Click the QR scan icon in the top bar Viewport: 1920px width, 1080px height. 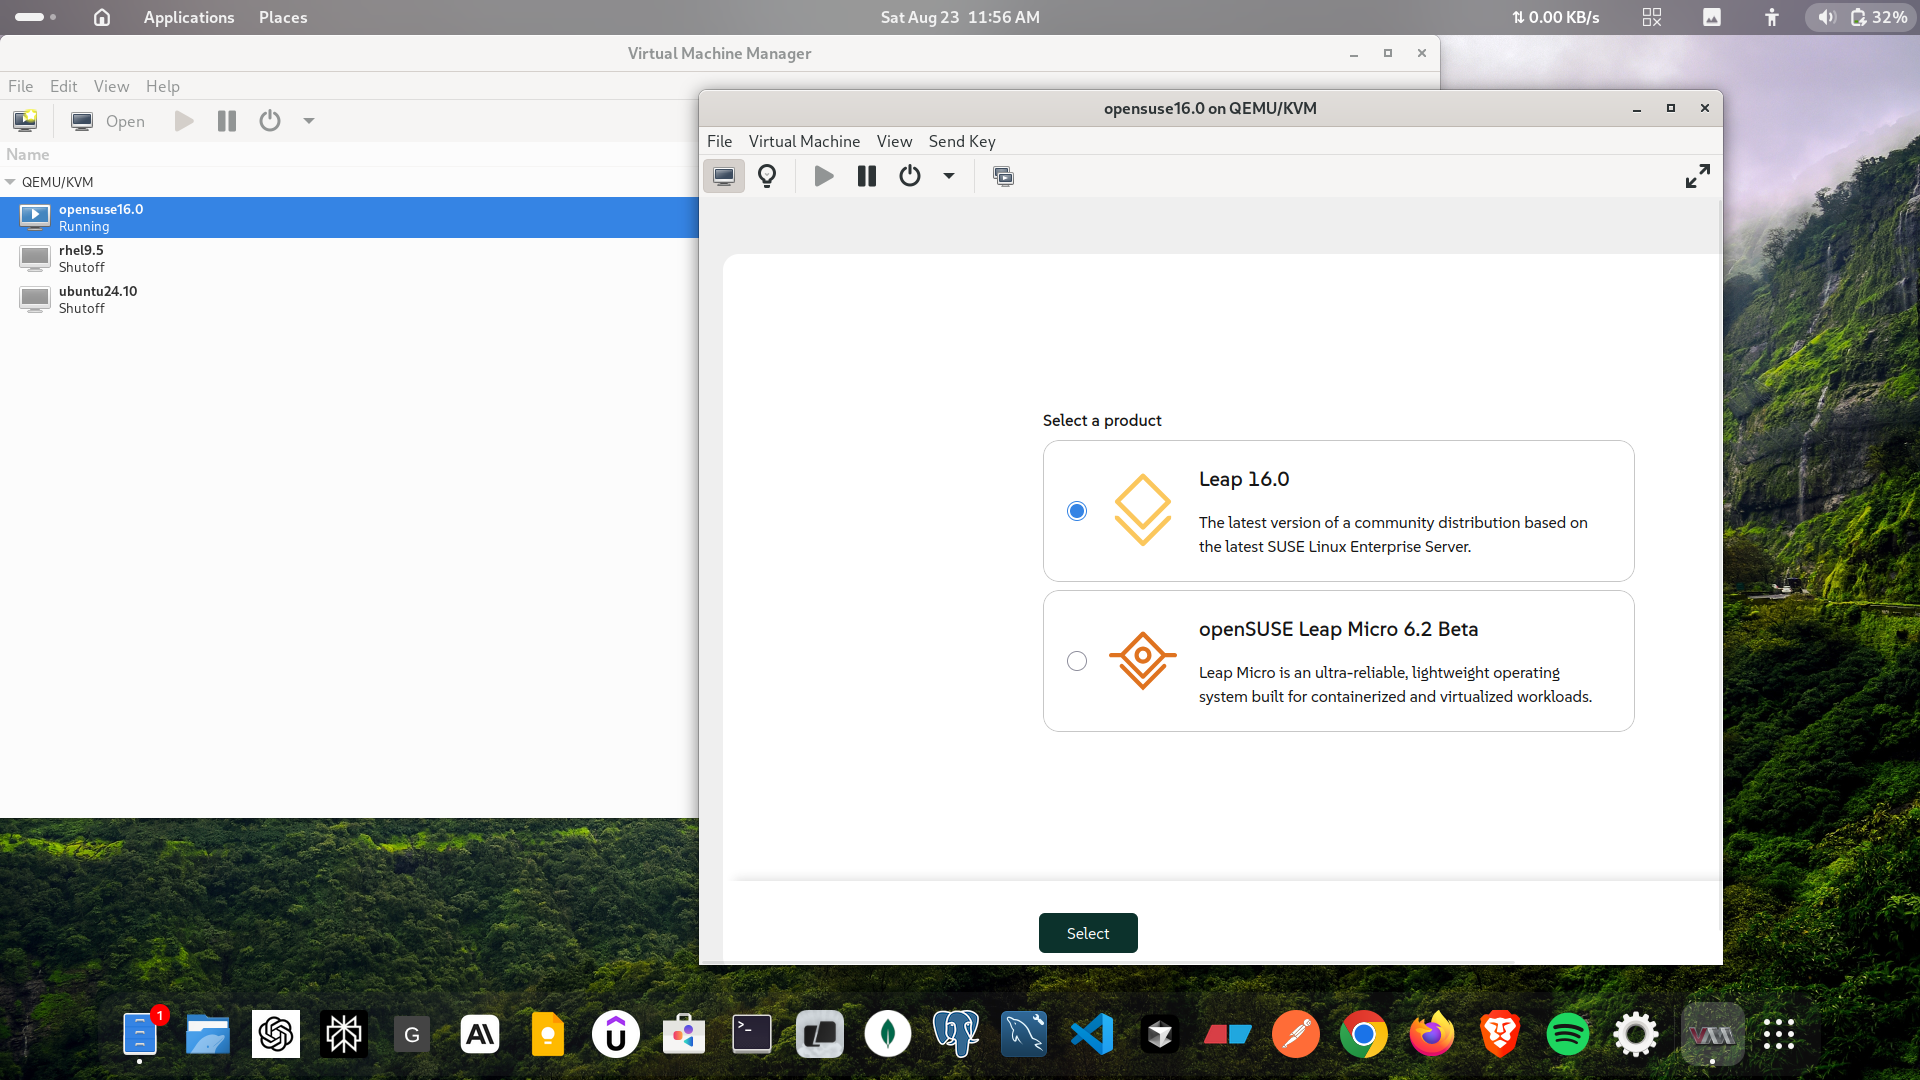(1652, 17)
